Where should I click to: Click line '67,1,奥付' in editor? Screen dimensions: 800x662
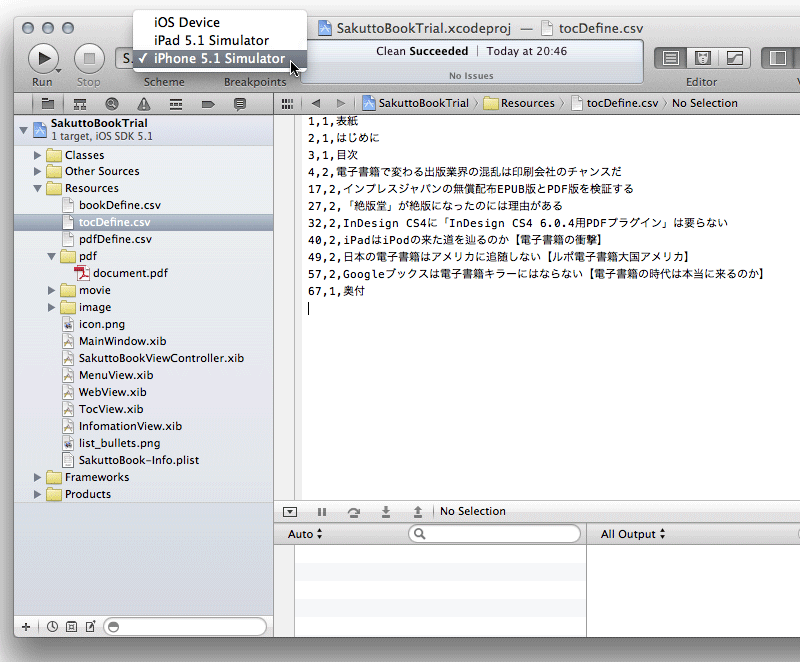pyautogui.click(x=336, y=291)
